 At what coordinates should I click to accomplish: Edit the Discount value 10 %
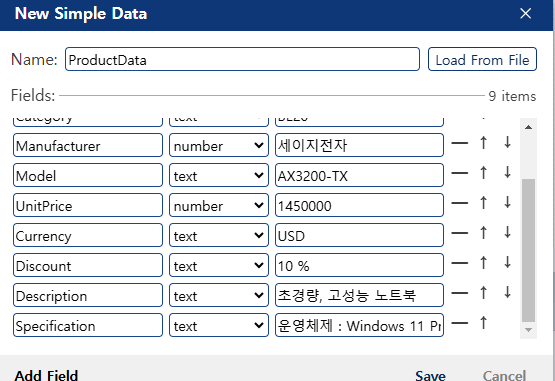[359, 265]
